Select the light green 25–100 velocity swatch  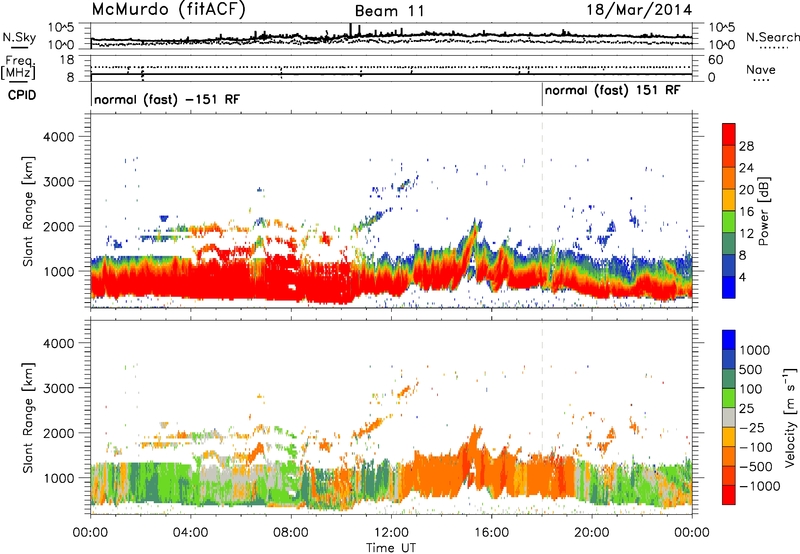tap(729, 398)
